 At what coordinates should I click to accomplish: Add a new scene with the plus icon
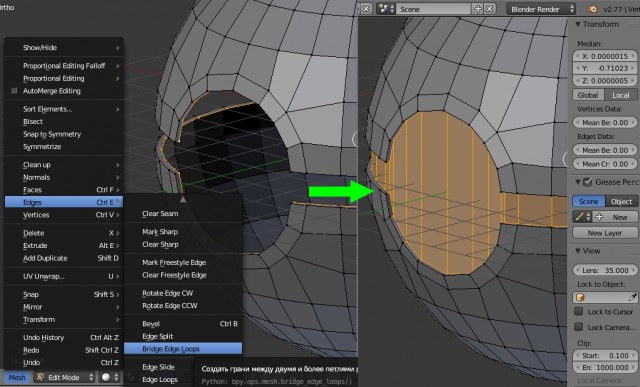[x=478, y=9]
